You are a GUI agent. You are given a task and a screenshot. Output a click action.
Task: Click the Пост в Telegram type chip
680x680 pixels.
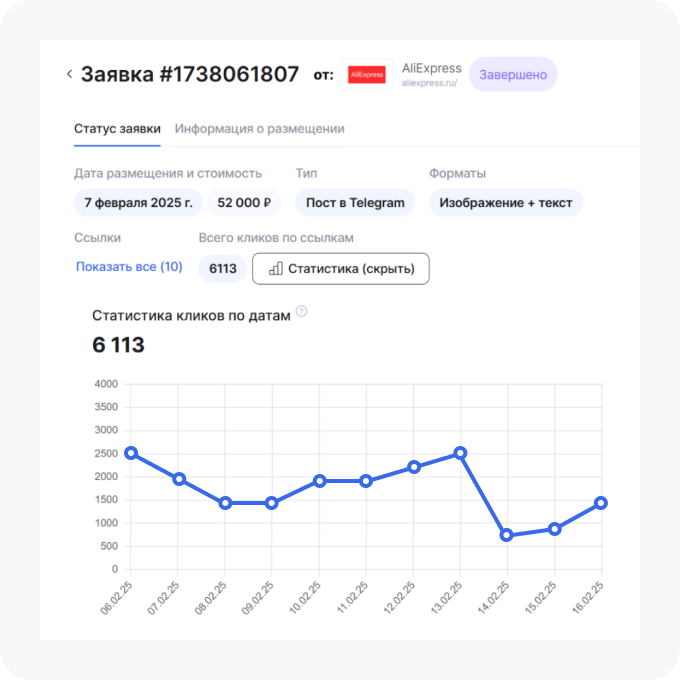(355, 202)
